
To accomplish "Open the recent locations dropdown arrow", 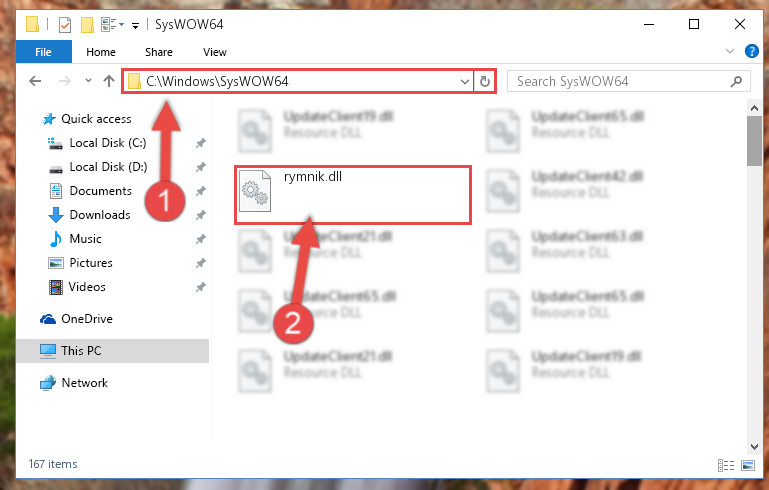I will pyautogui.click(x=88, y=80).
